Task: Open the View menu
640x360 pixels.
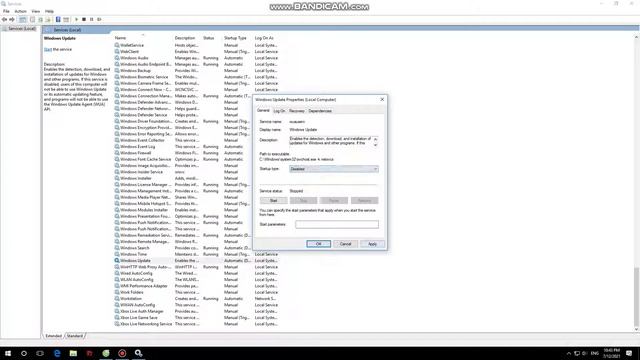Action: (36, 11)
